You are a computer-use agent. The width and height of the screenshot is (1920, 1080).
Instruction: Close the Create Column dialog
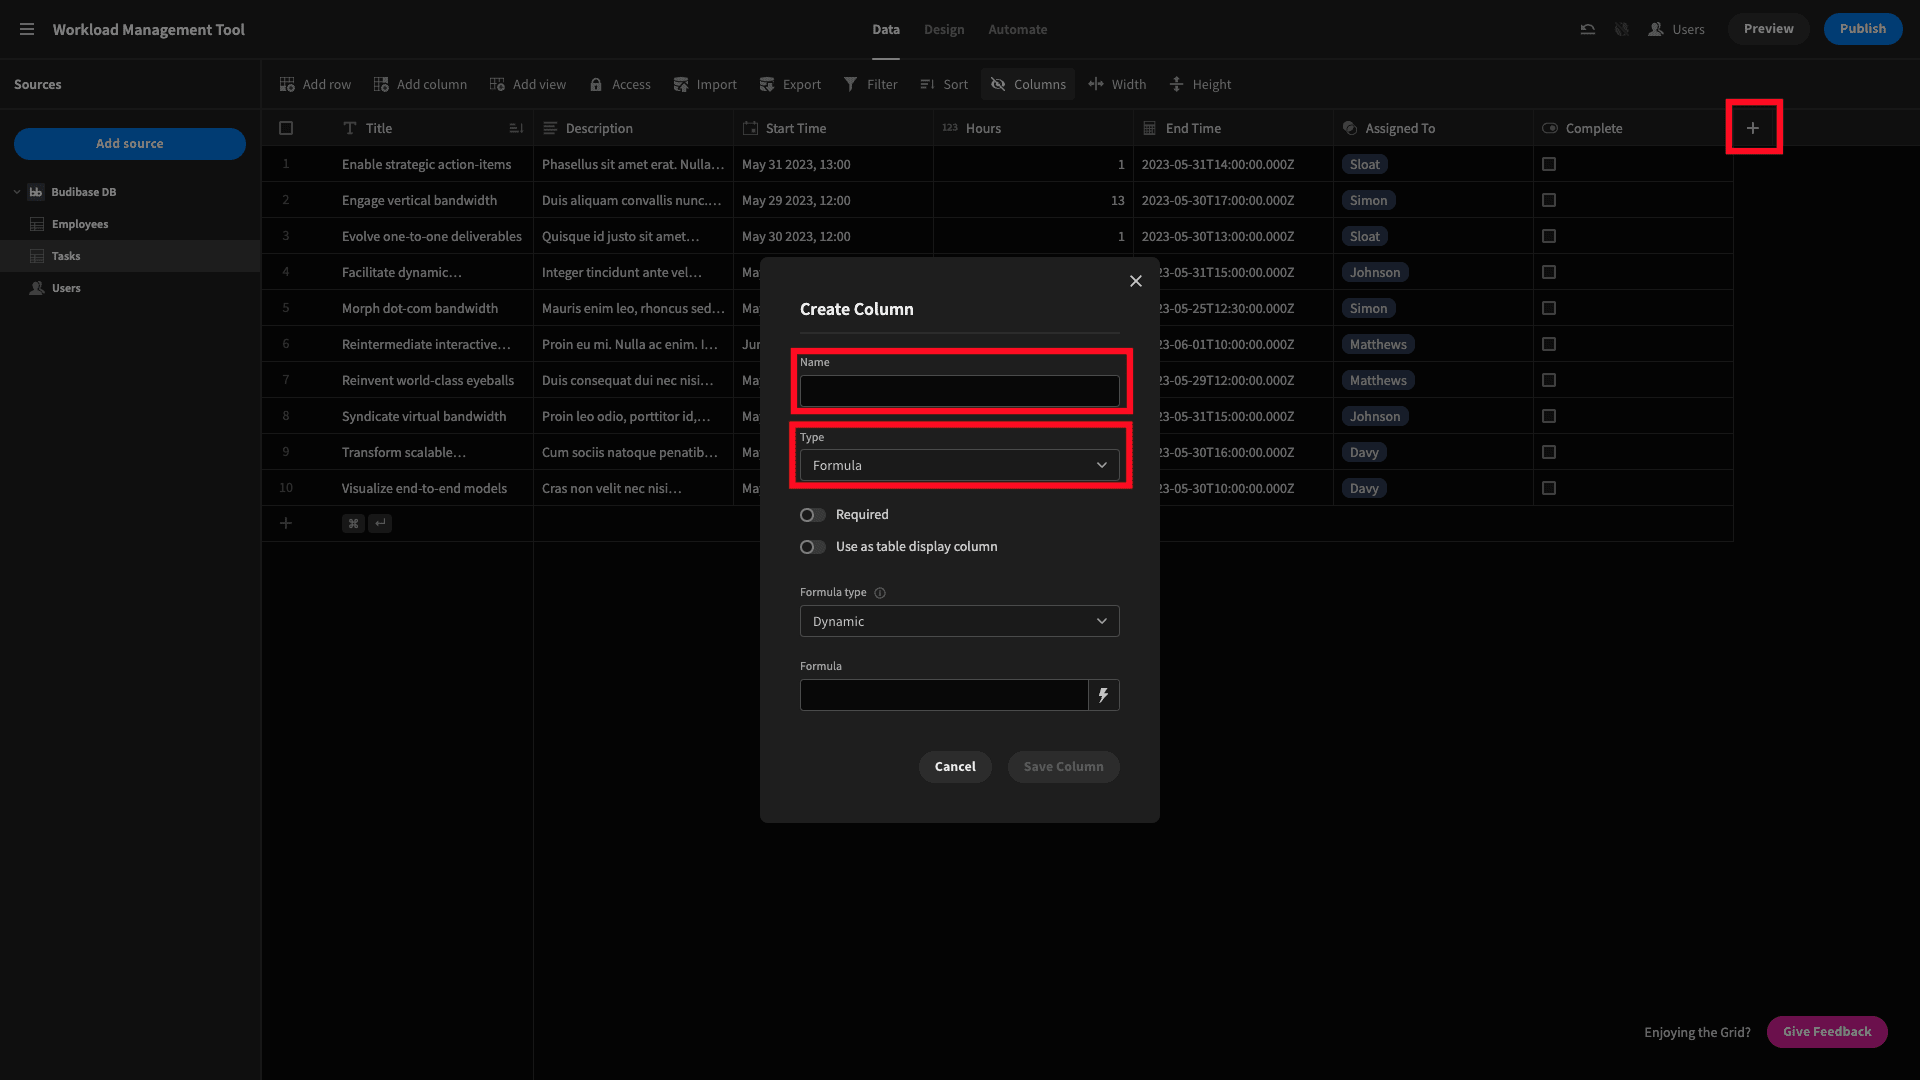[x=1136, y=281]
